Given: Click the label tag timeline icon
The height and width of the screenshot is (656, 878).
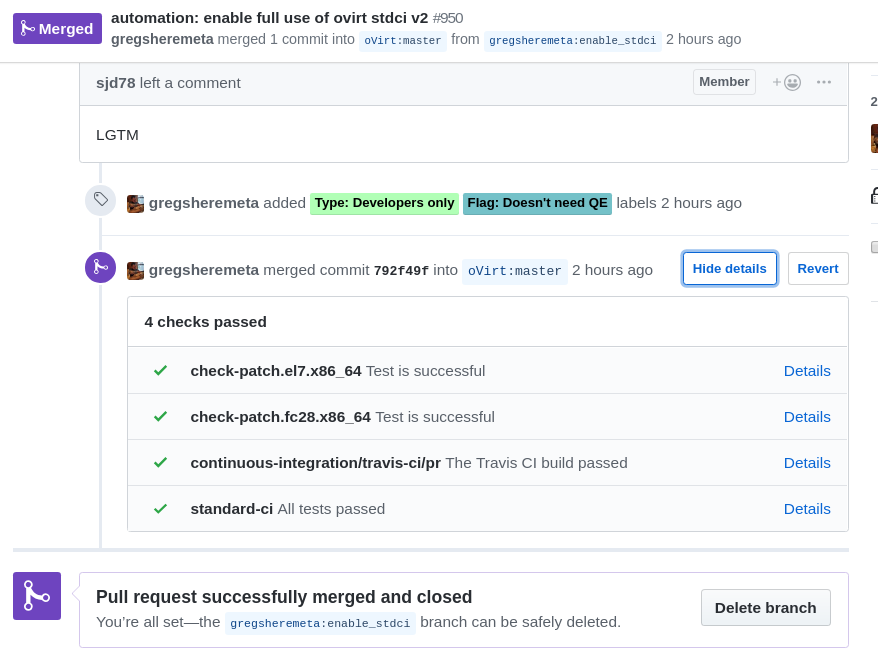Looking at the screenshot, I should (x=101, y=200).
